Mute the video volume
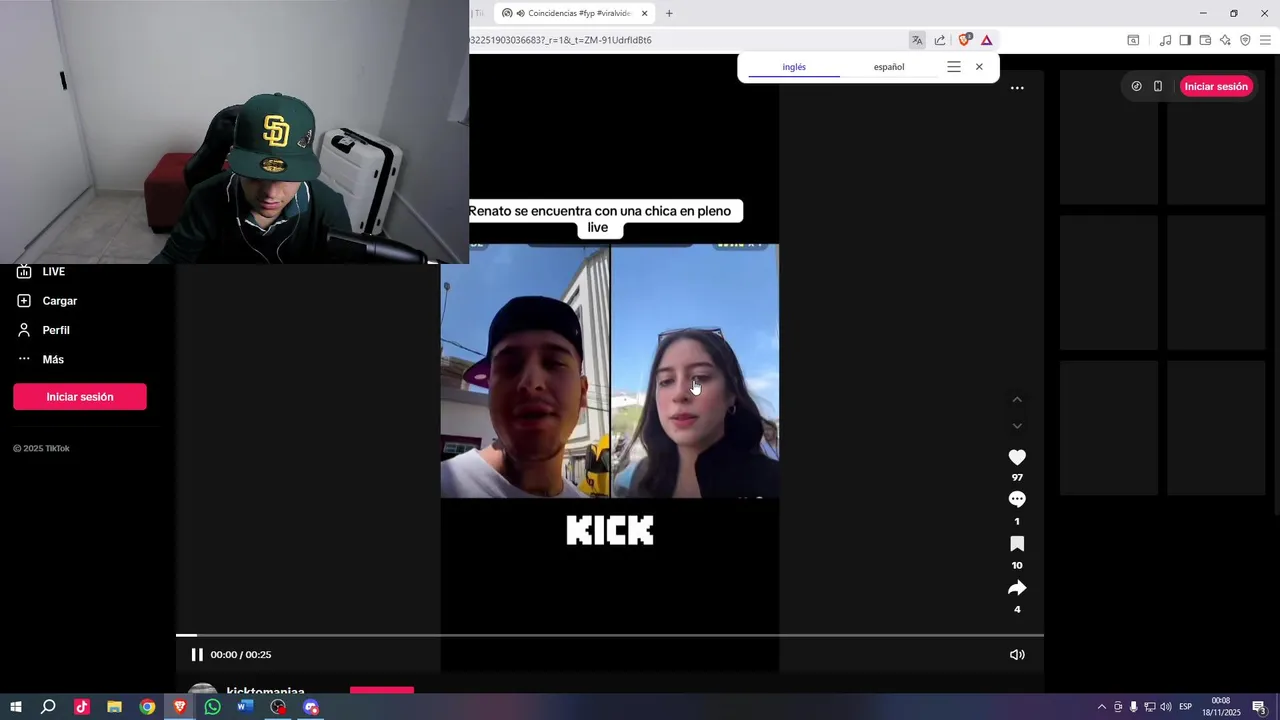The height and width of the screenshot is (720, 1280). (x=1017, y=655)
